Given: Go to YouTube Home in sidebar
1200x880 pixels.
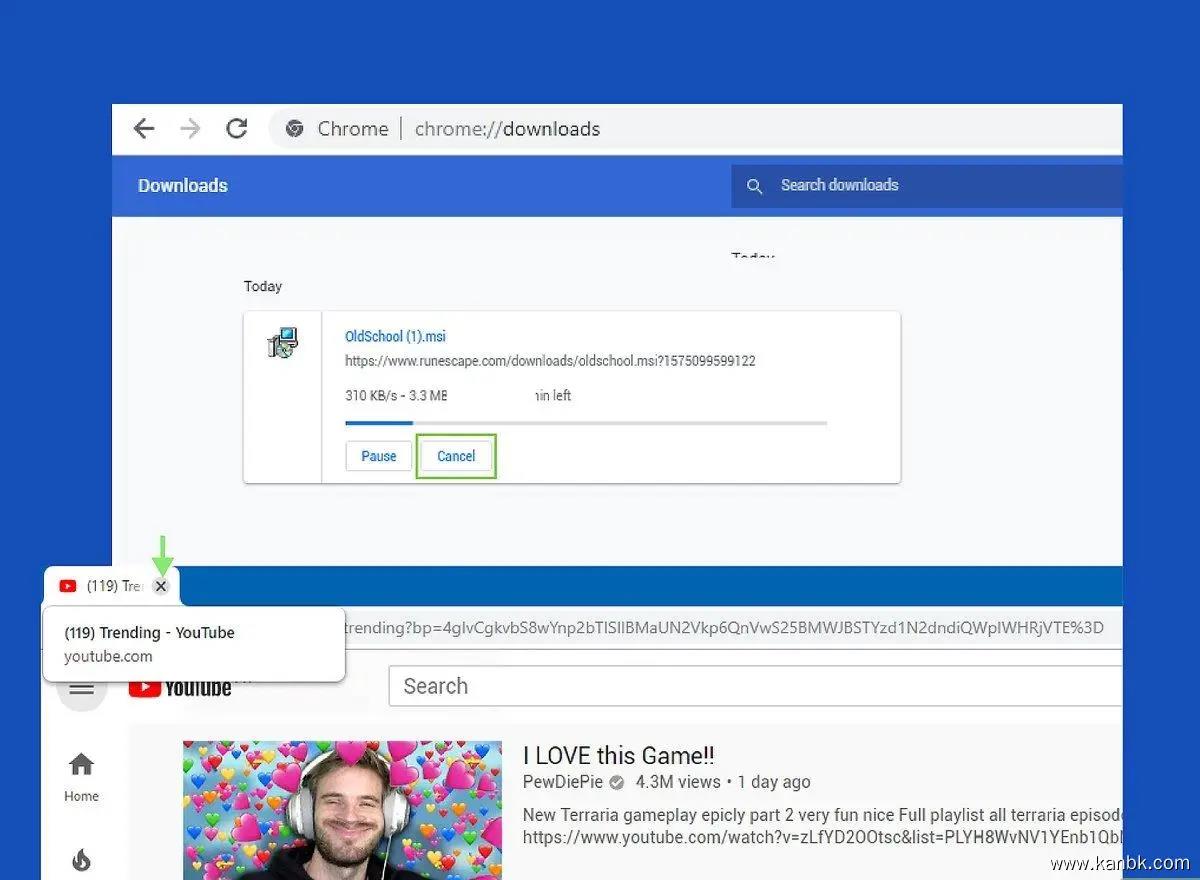Looking at the screenshot, I should (81, 777).
